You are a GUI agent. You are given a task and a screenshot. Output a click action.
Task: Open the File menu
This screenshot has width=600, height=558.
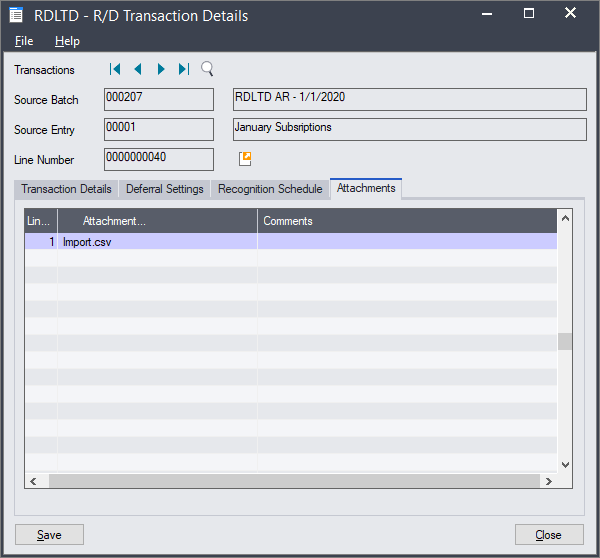24,41
